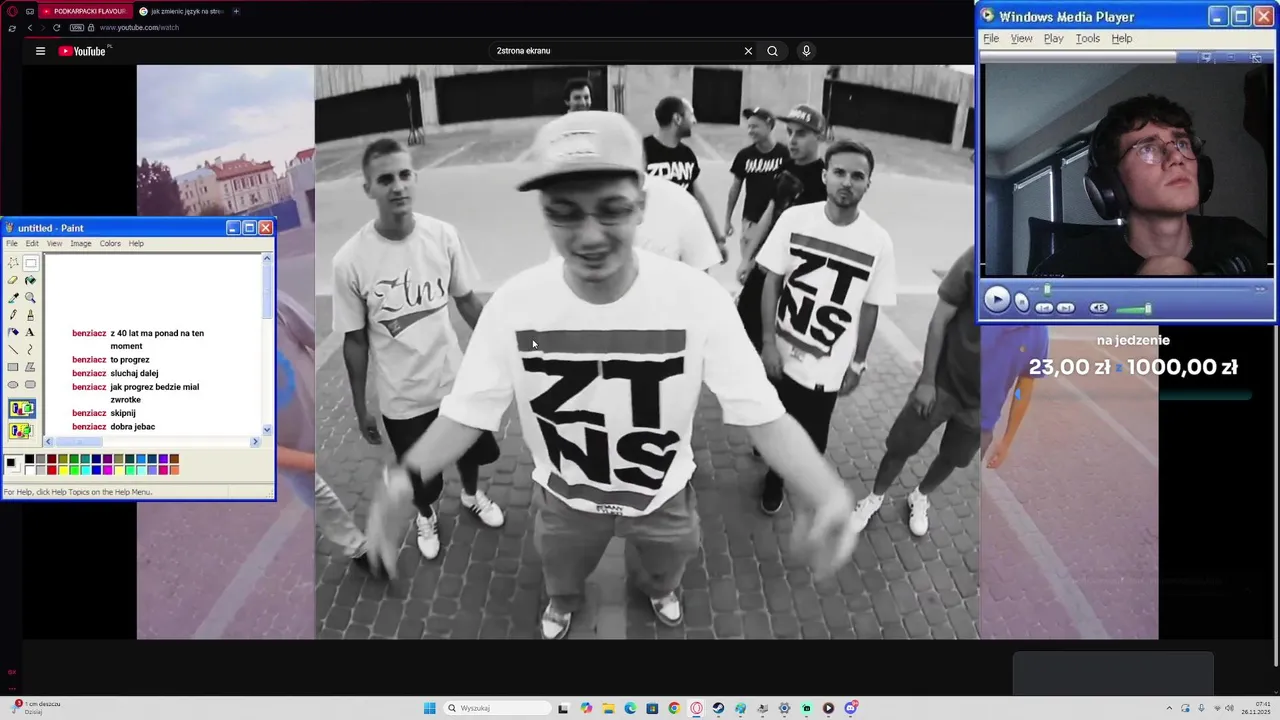Image resolution: width=1280 pixels, height=720 pixels.
Task: Select the Text tool in Paint
Action: coord(31,332)
